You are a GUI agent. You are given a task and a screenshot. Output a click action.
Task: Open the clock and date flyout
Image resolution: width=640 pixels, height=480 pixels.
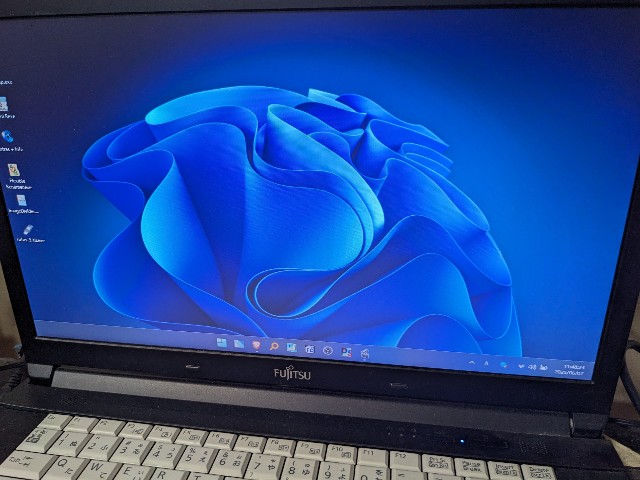point(569,370)
